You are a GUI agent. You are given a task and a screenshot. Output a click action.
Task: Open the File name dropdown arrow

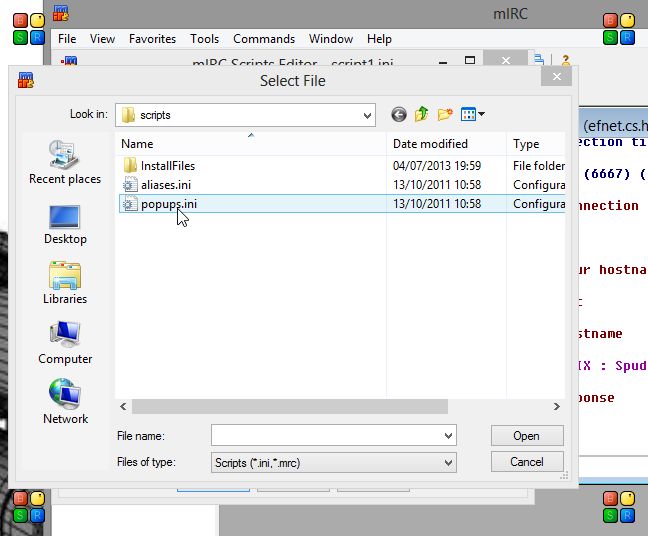(447, 436)
